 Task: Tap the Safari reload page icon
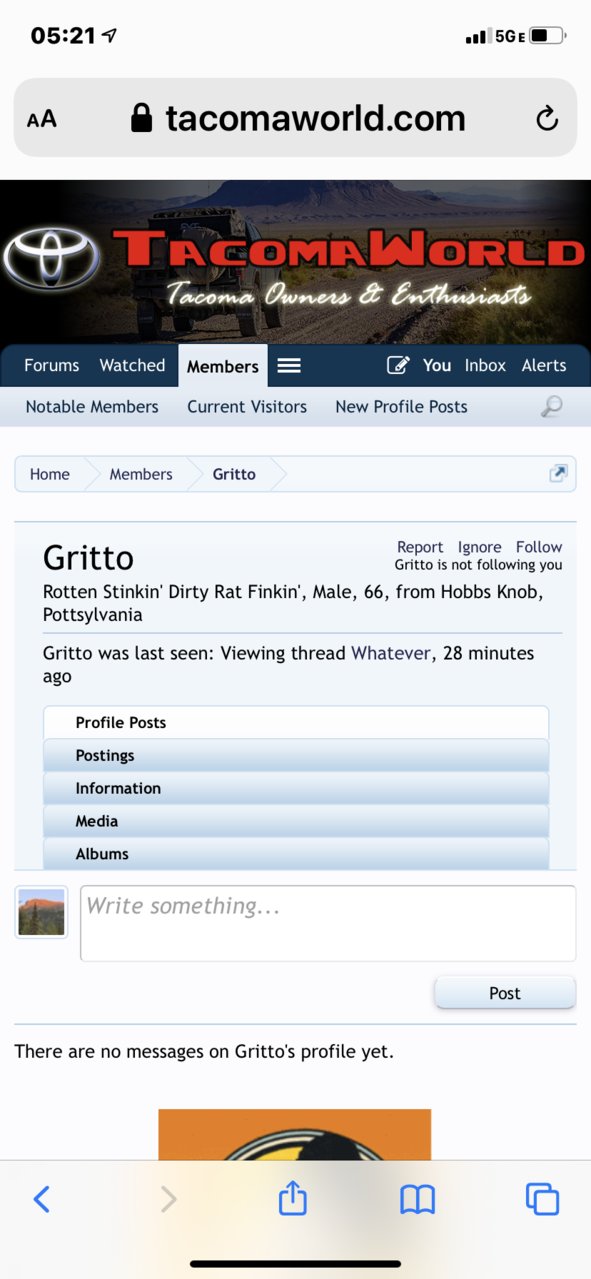click(x=547, y=119)
